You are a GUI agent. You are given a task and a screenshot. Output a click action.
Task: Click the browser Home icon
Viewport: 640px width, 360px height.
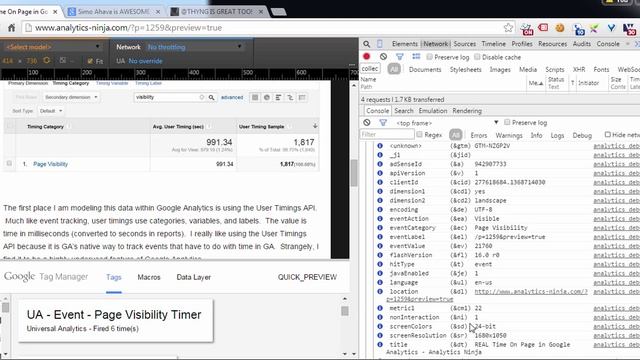pyautogui.click(x=11, y=28)
